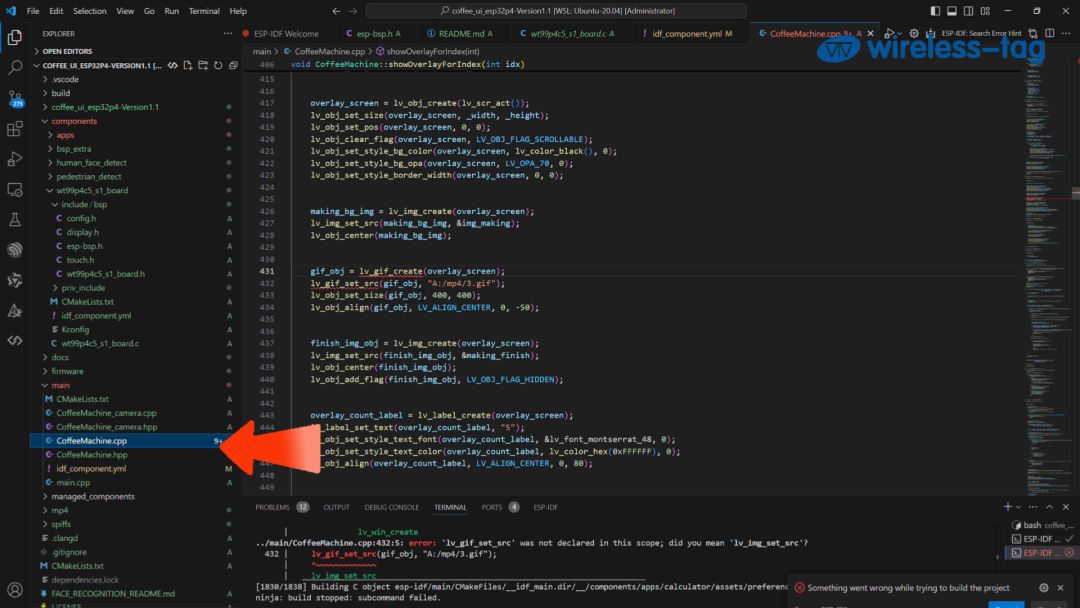Open the Search view in activity bar
The image size is (1080, 608).
(15, 68)
